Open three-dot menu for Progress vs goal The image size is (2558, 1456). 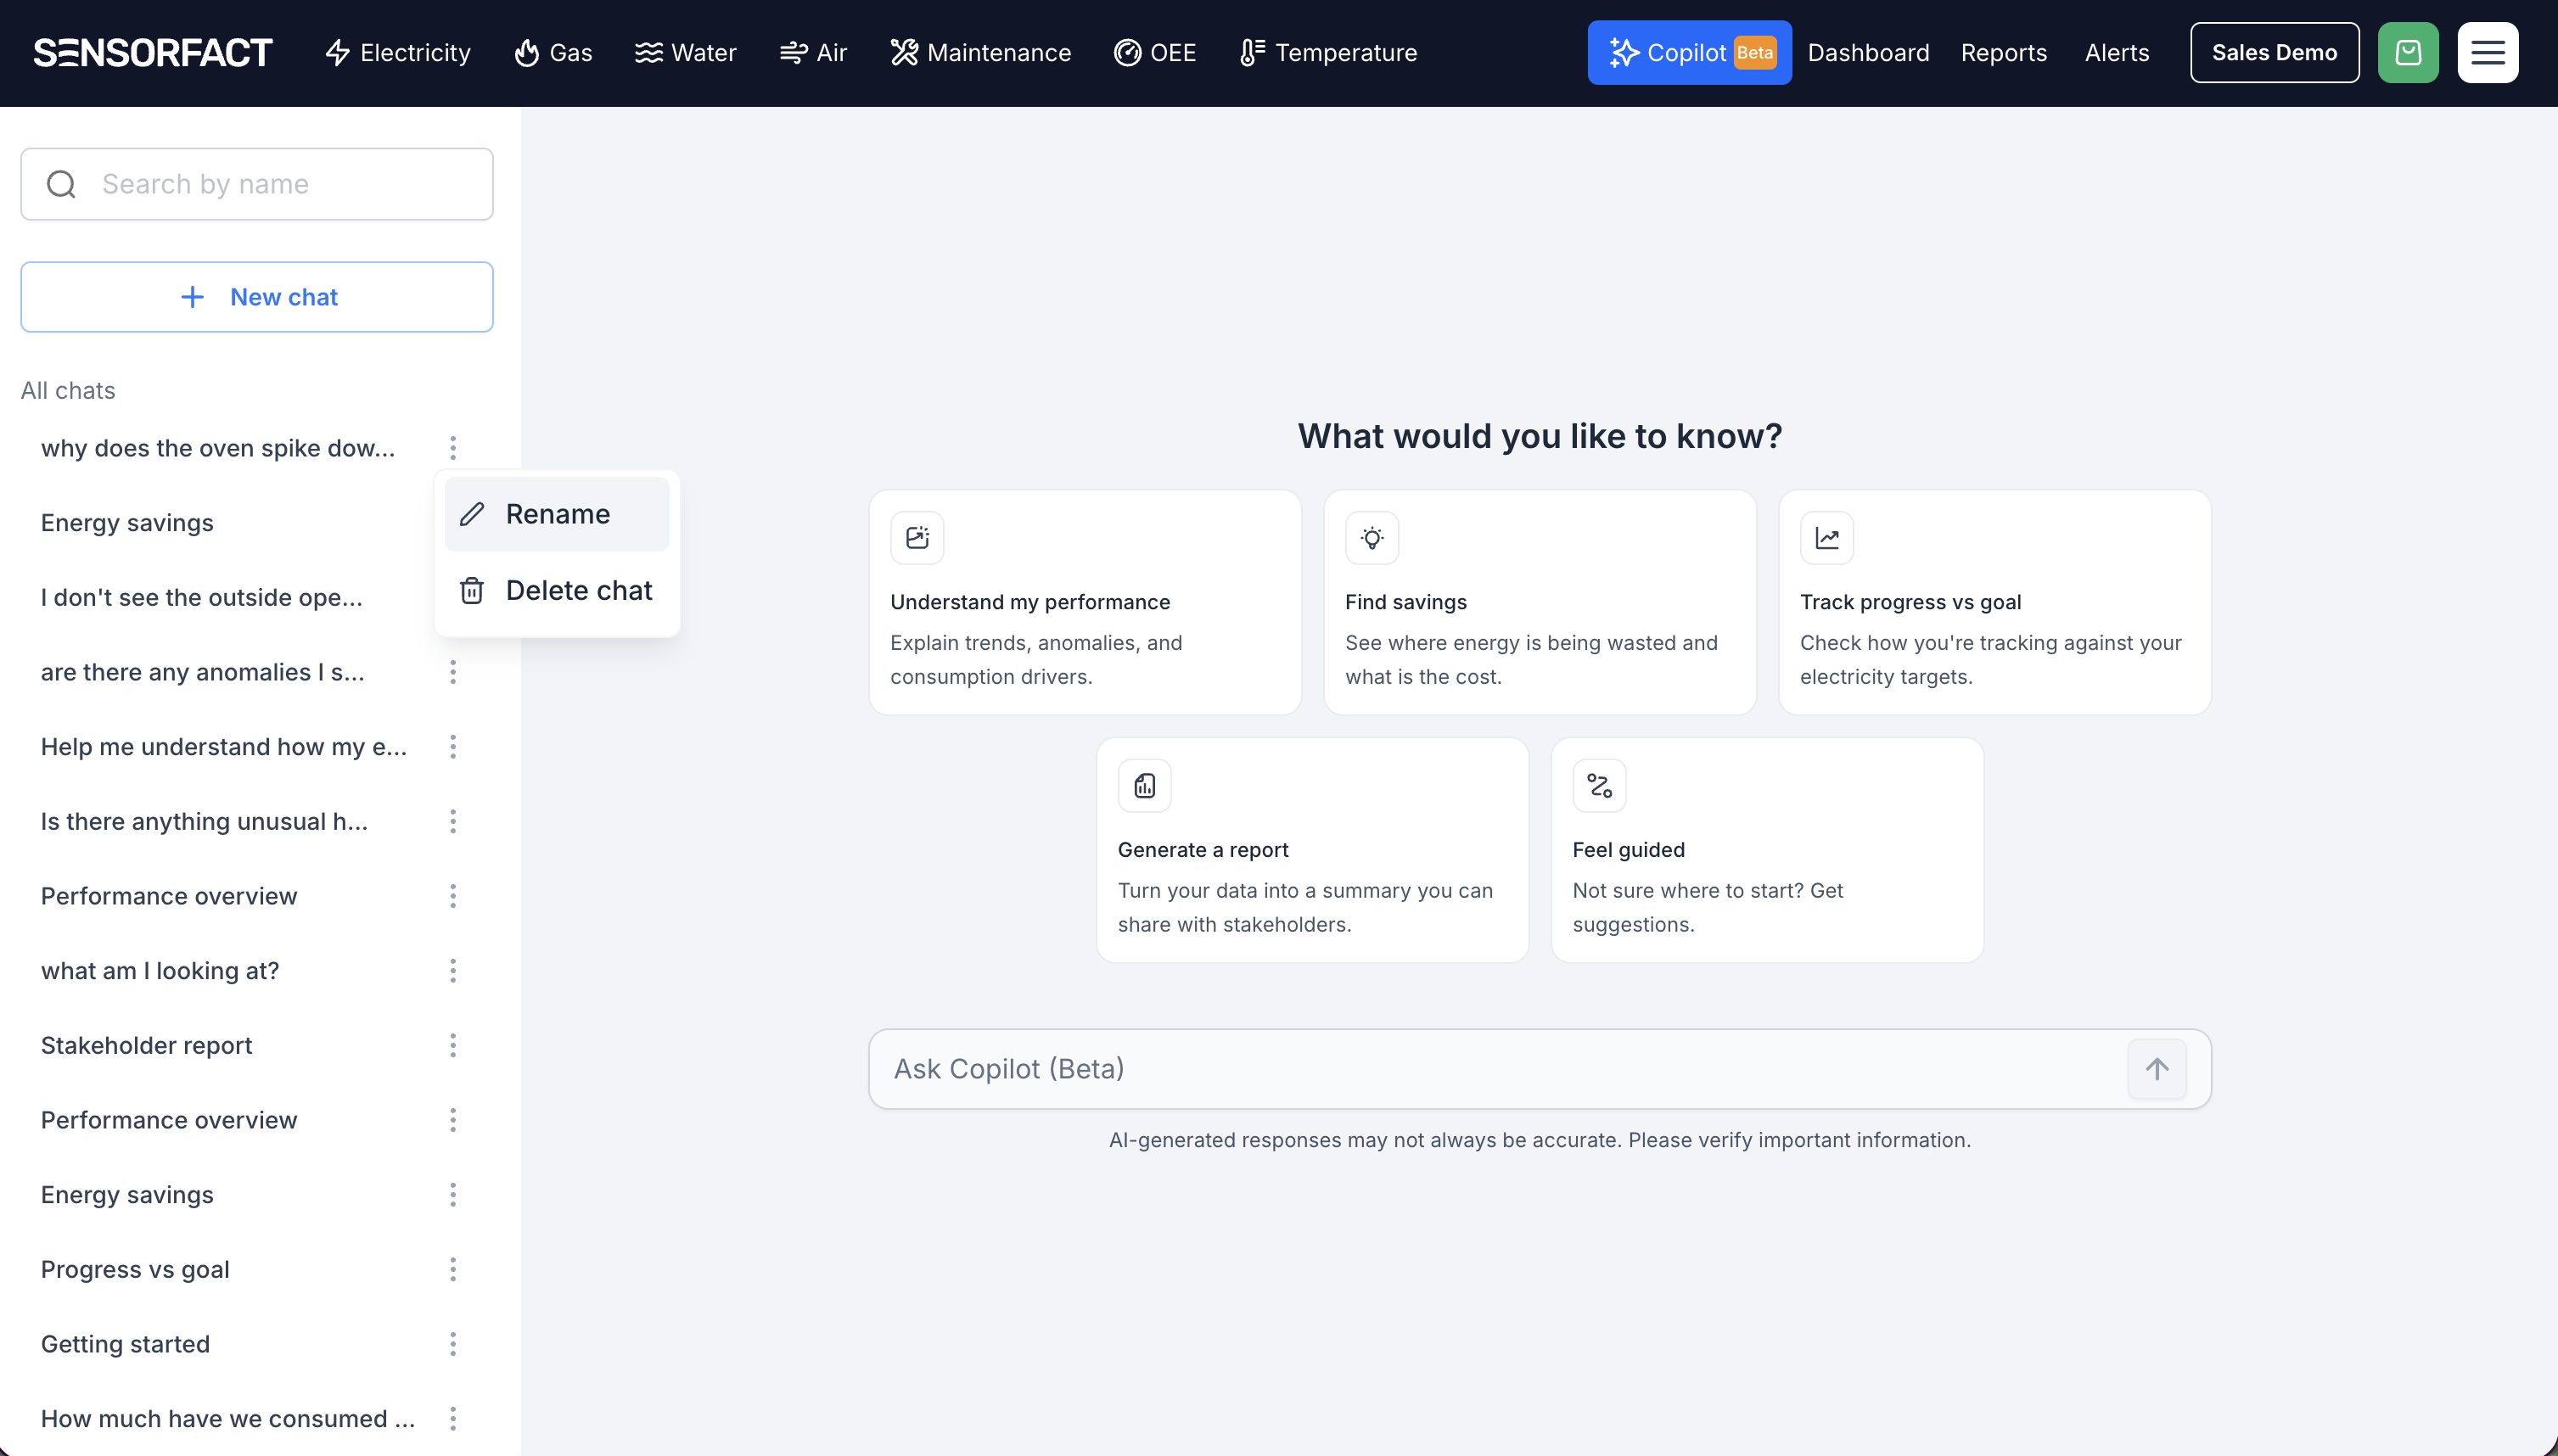(453, 1269)
